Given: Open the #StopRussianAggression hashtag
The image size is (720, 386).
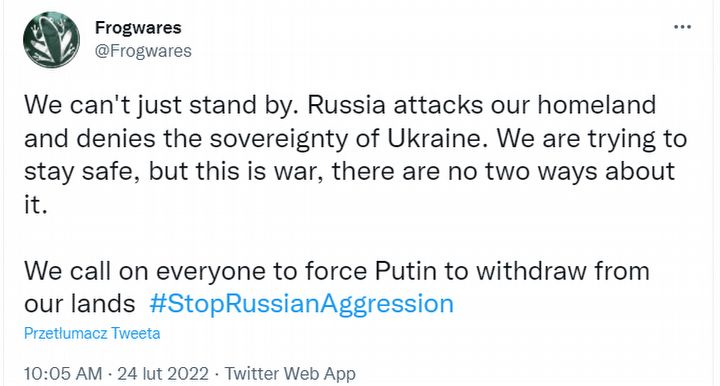Looking at the screenshot, I should tap(302, 303).
